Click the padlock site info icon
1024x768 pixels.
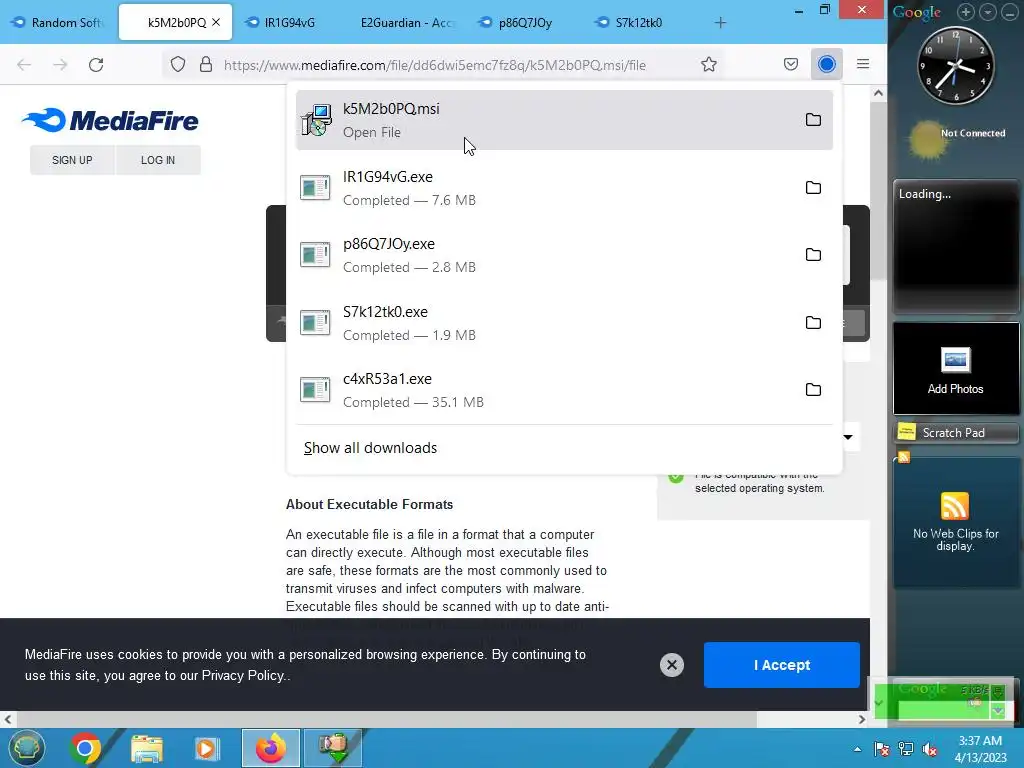[206, 65]
